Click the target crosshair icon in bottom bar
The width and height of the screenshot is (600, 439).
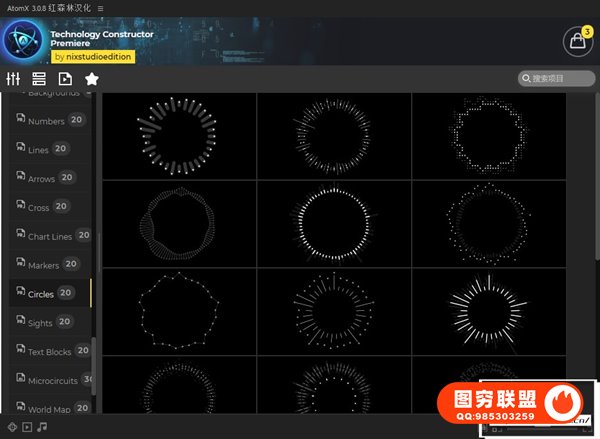12,427
